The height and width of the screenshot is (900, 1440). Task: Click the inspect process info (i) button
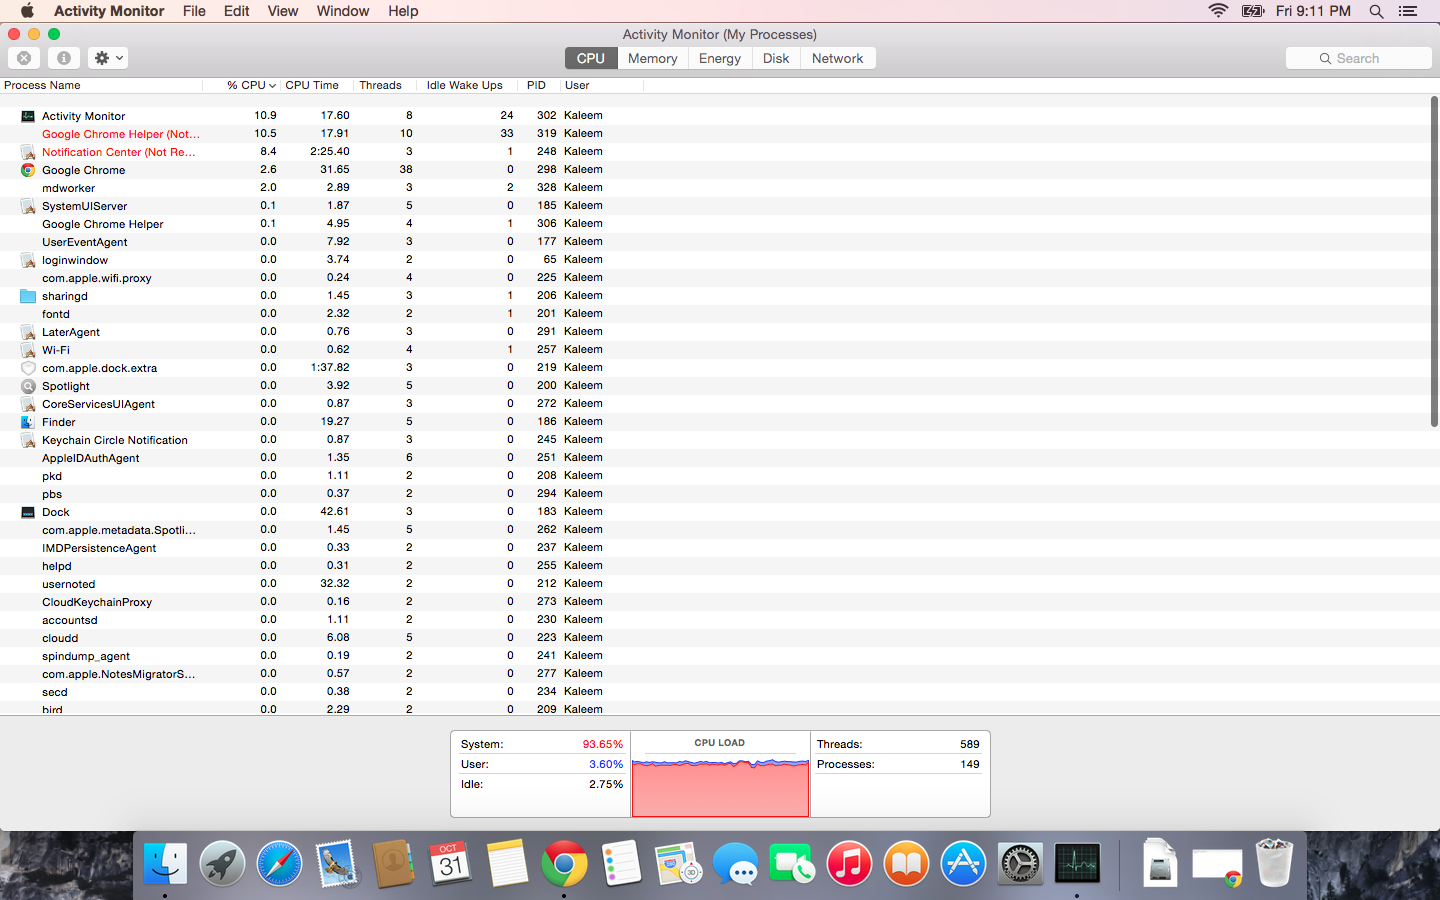click(63, 58)
